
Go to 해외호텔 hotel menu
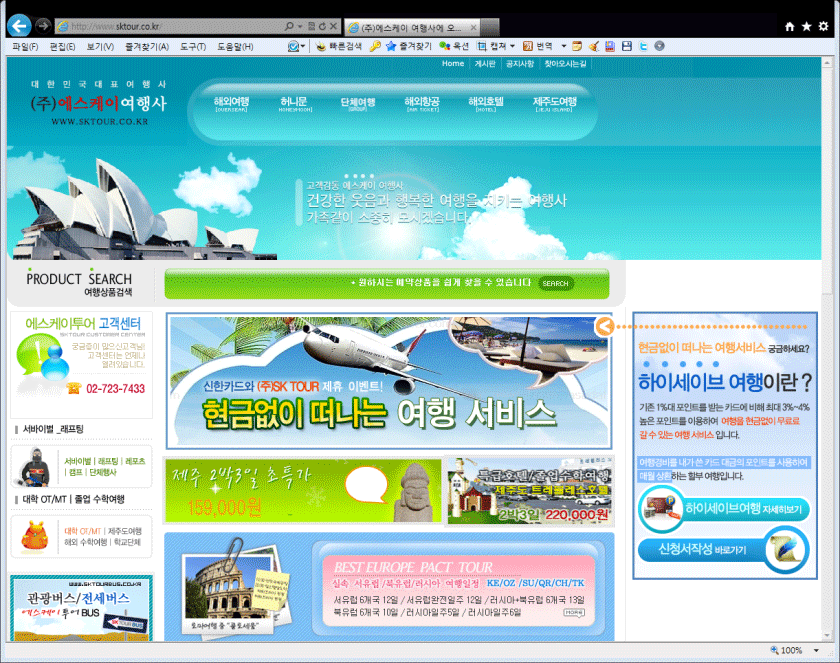486,103
